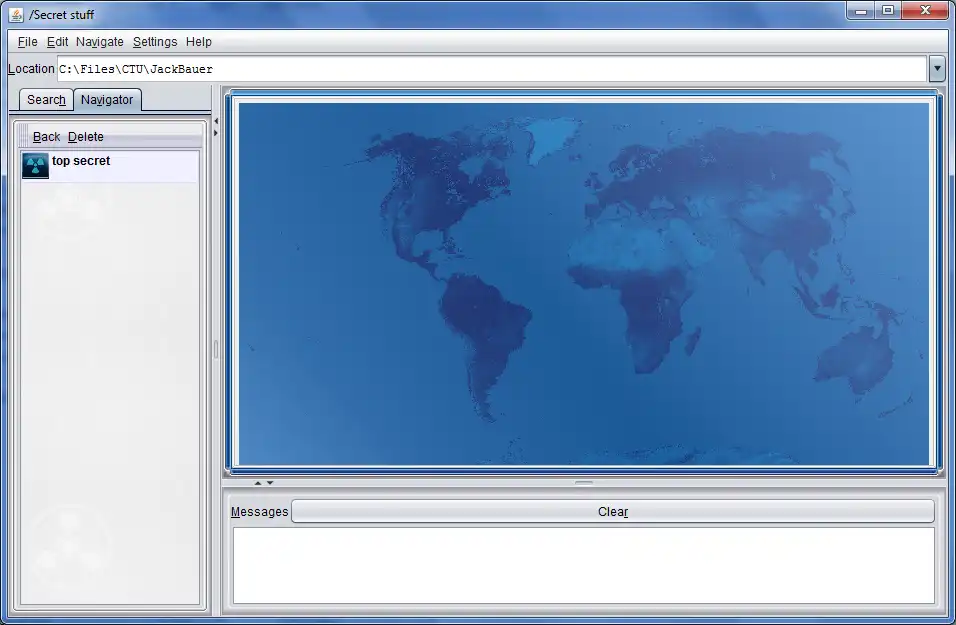The width and height of the screenshot is (956, 625).
Task: Close the Secret stuff window
Action: (x=925, y=11)
